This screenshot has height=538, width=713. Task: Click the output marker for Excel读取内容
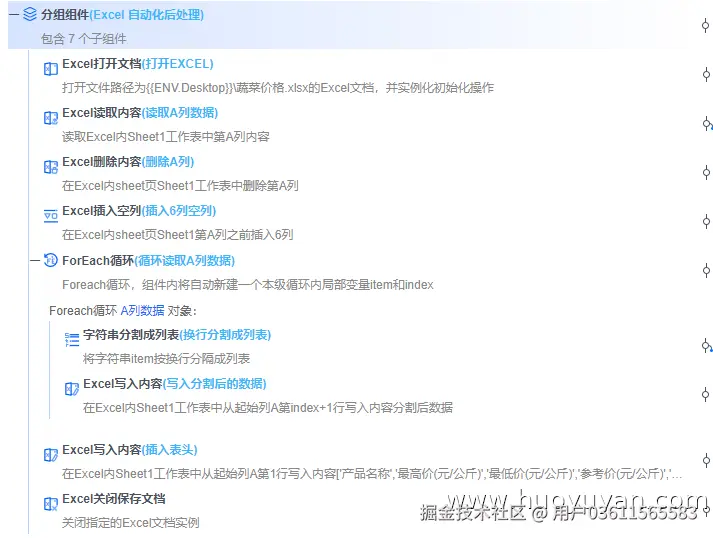(x=707, y=123)
